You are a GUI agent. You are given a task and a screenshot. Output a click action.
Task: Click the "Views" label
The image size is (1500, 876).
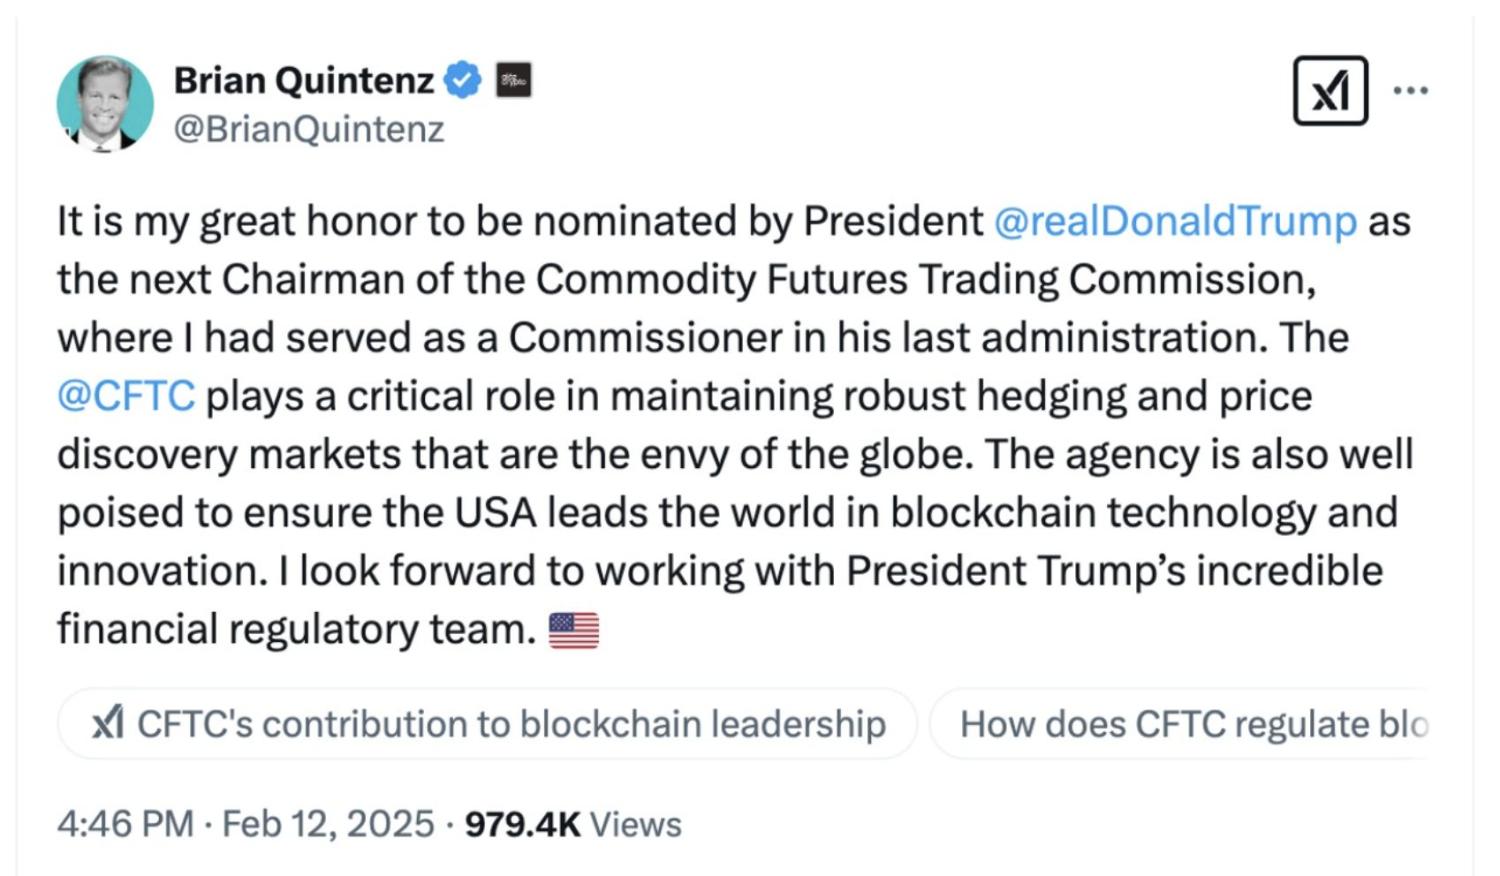(x=636, y=824)
